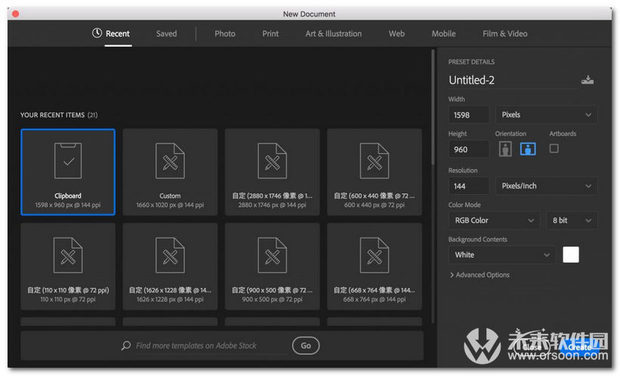Open the width units Pixels dropdown
620x376 pixels.
click(x=546, y=115)
